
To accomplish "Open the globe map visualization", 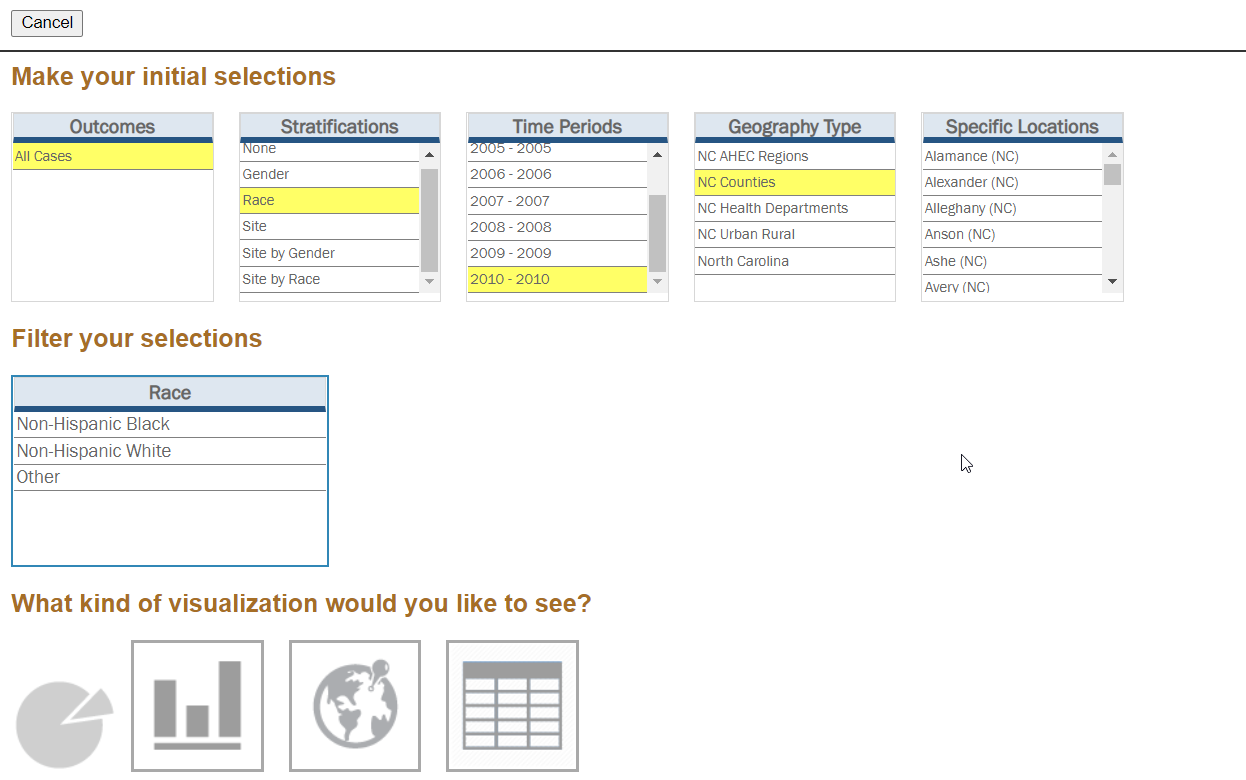I will pos(355,706).
